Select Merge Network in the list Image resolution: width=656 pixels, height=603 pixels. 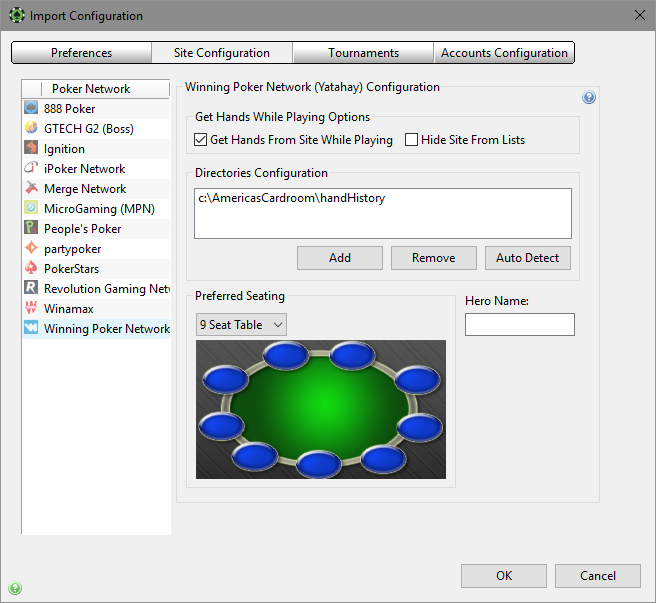pos(96,189)
